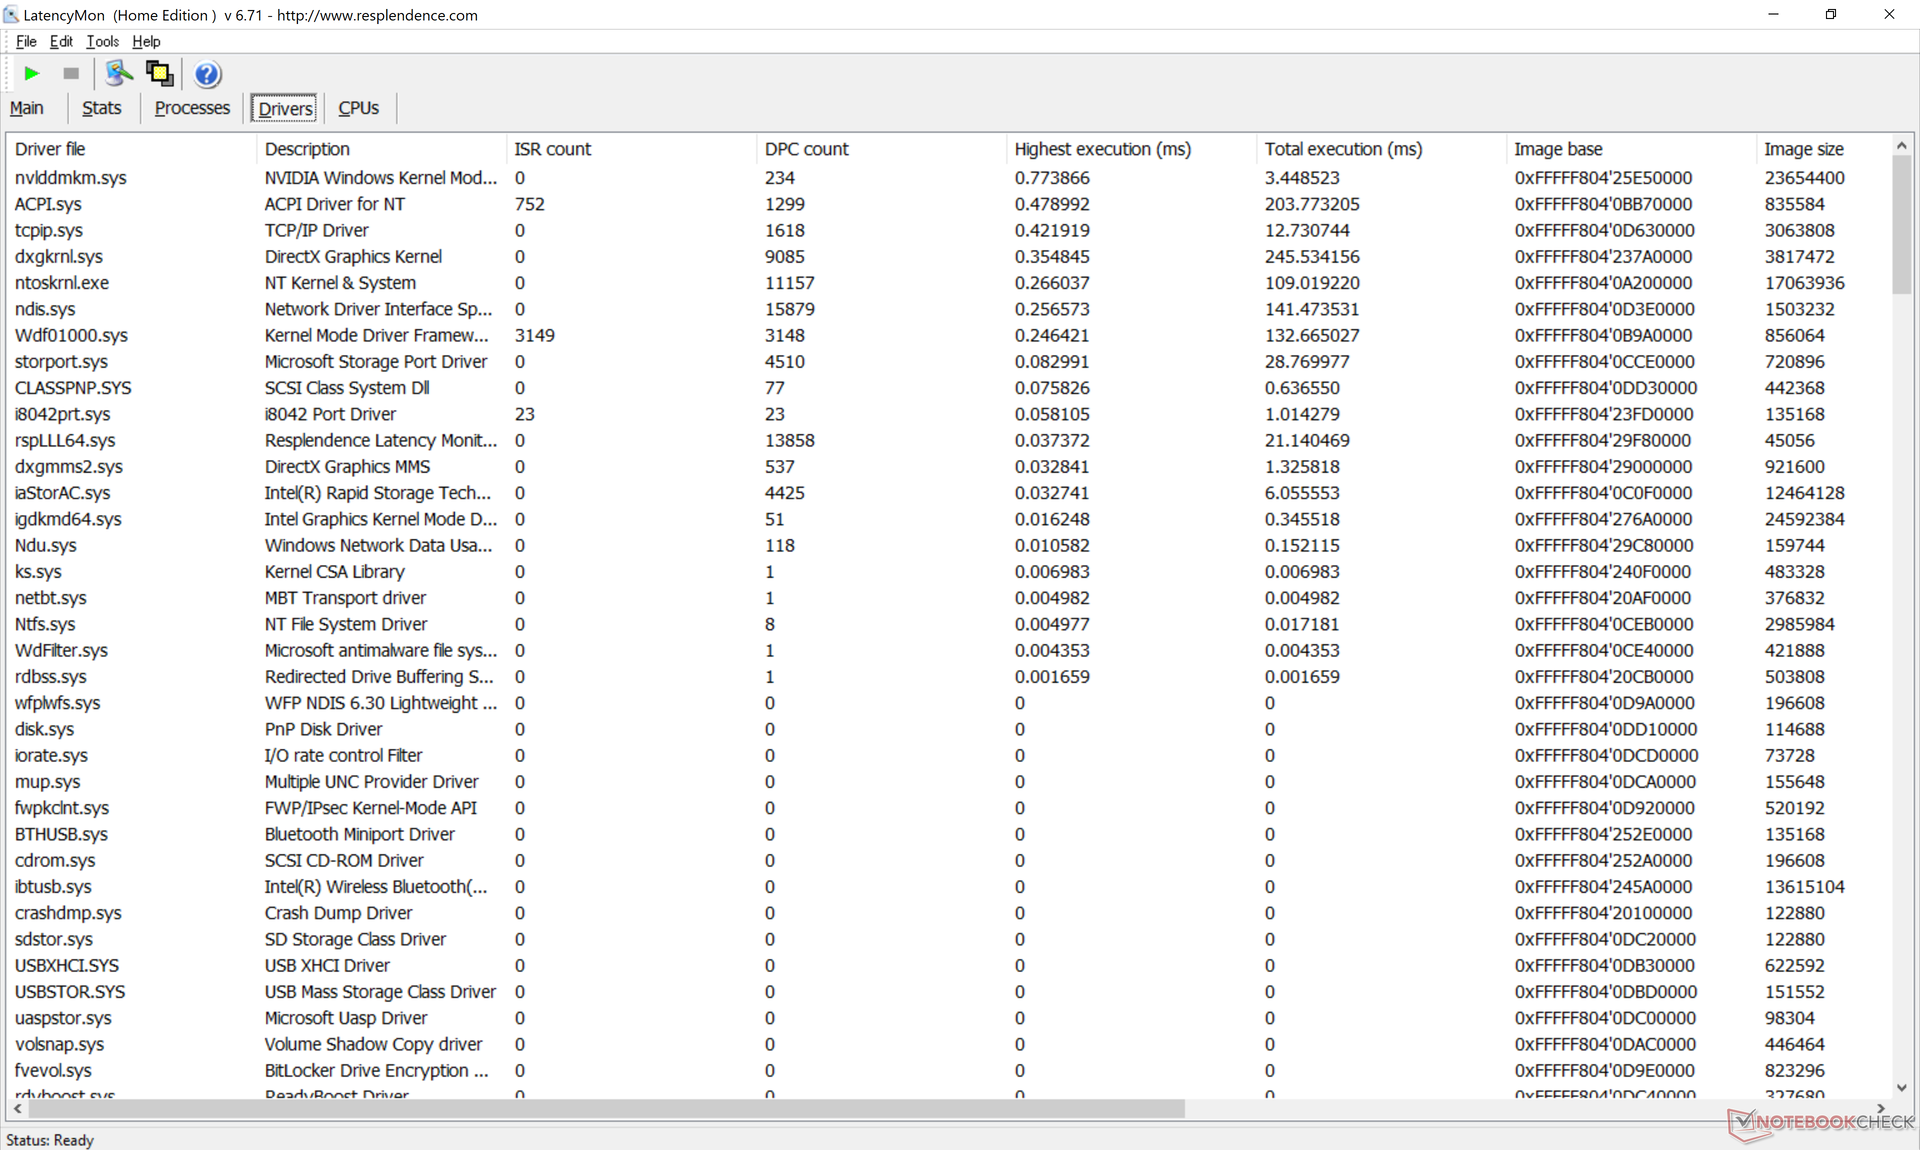Sort by Highest execution (ms) column header
The height and width of the screenshot is (1150, 1920).
(x=1102, y=149)
